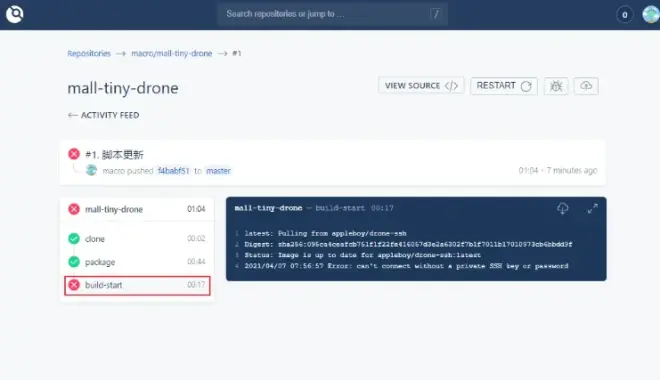Click the '#1. 脚本更新' build title
Screen dimensions: 660x380
click(114, 154)
